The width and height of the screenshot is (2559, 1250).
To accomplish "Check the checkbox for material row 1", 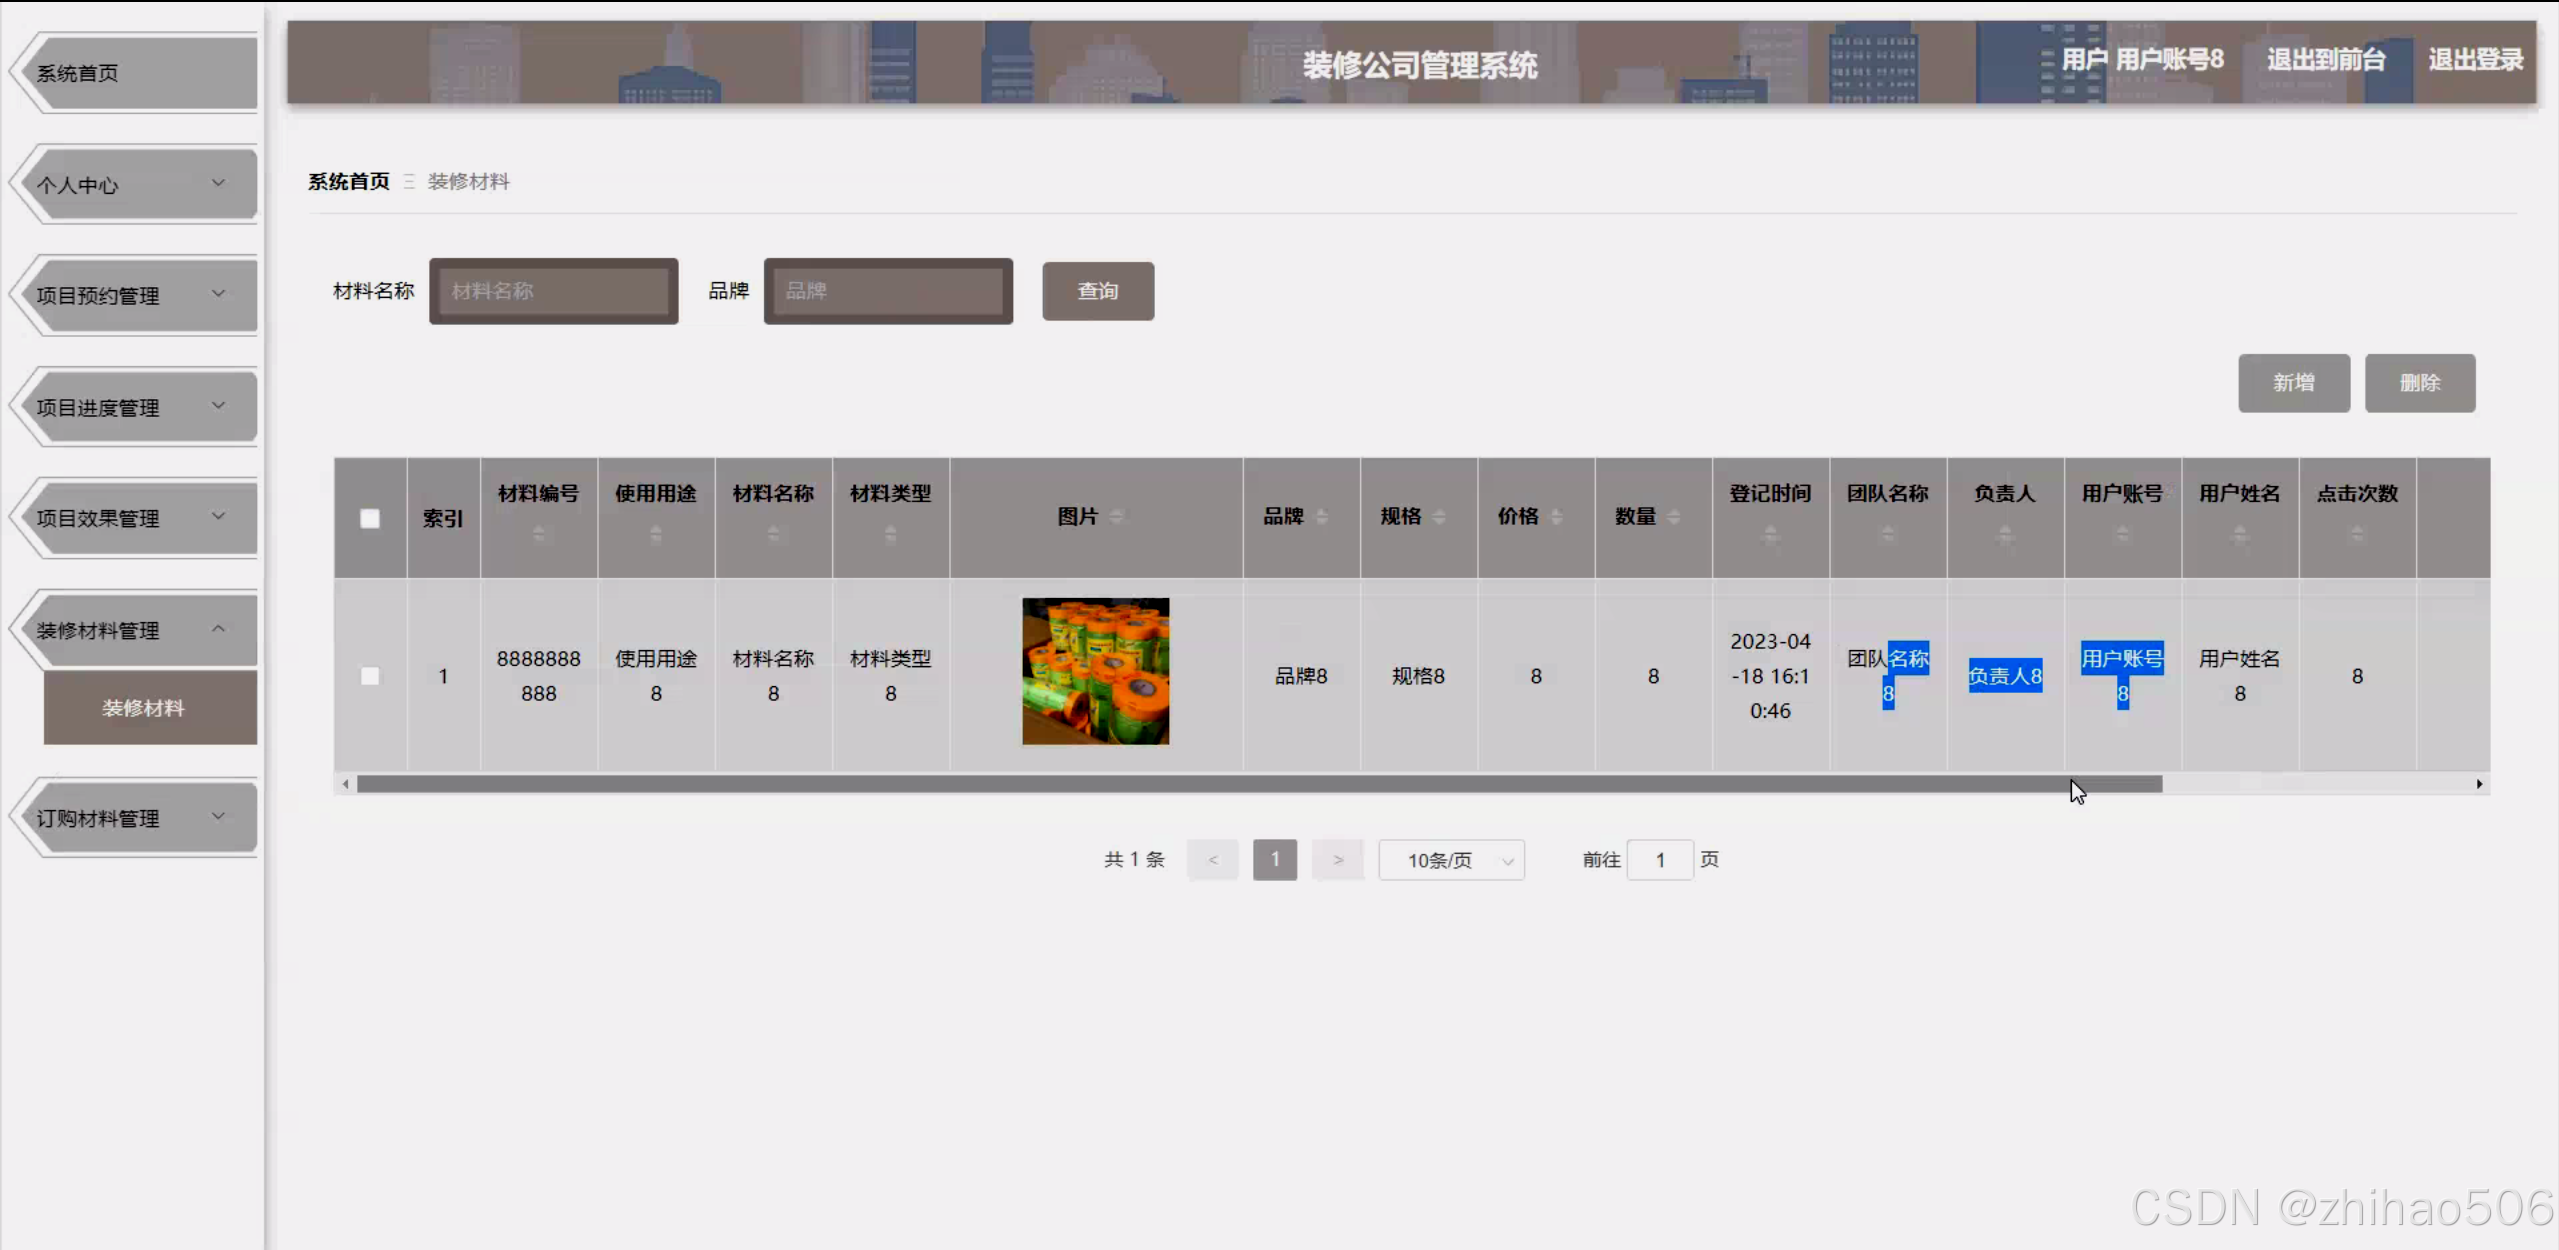I will pyautogui.click(x=370, y=675).
